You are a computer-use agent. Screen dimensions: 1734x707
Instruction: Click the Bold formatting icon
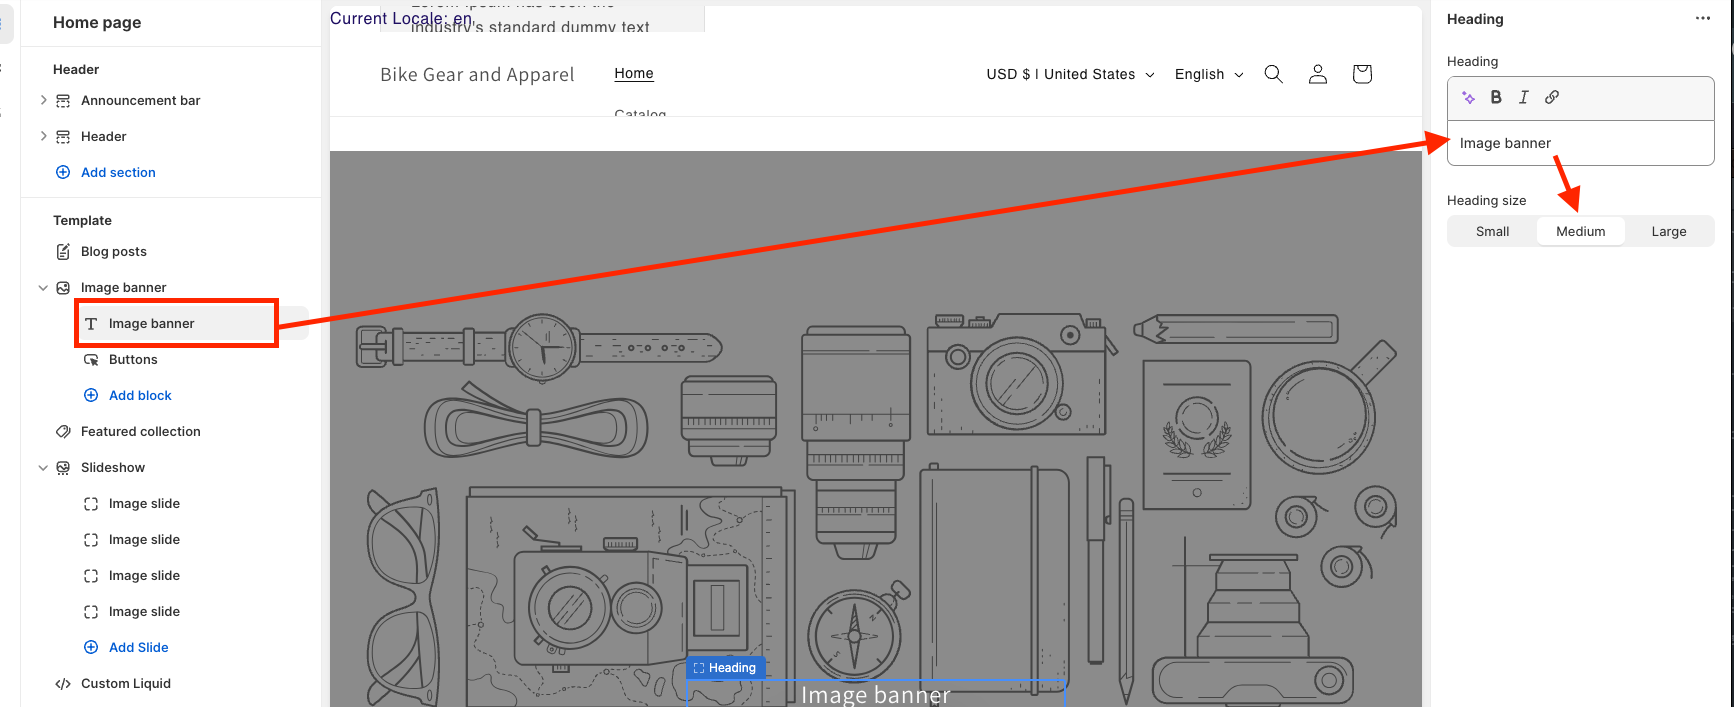pyautogui.click(x=1496, y=97)
